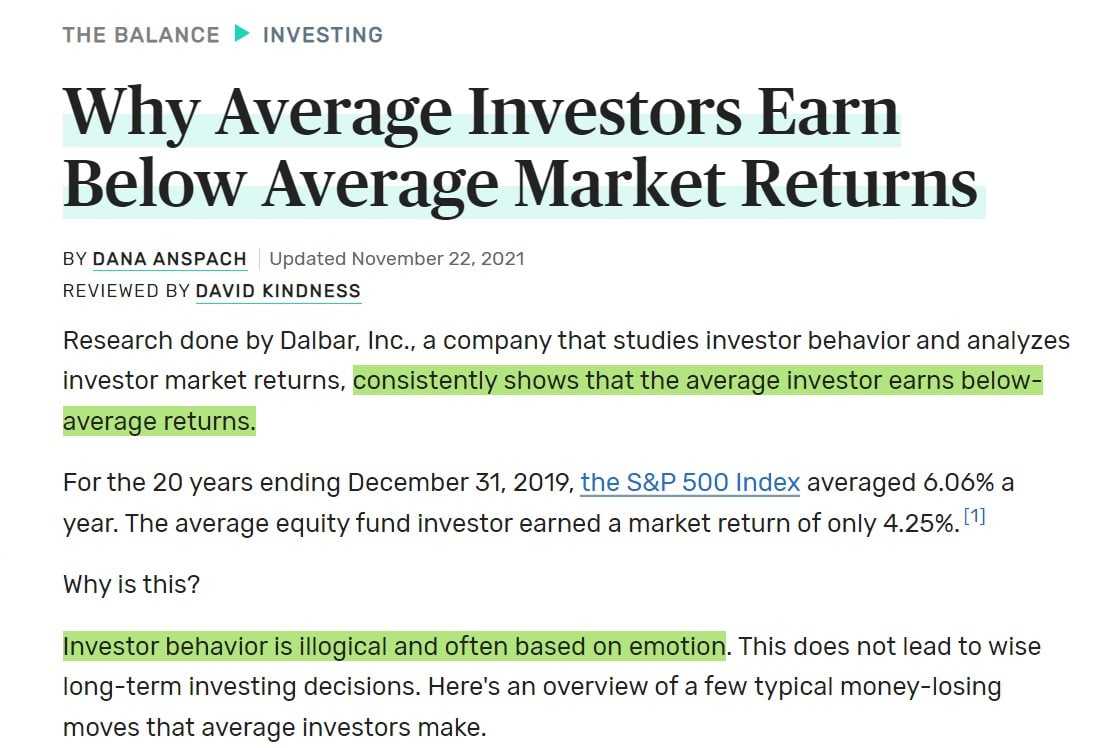Click the "Why is this?" paragraph
Screen dimensions: 1098x748
[x=131, y=584]
